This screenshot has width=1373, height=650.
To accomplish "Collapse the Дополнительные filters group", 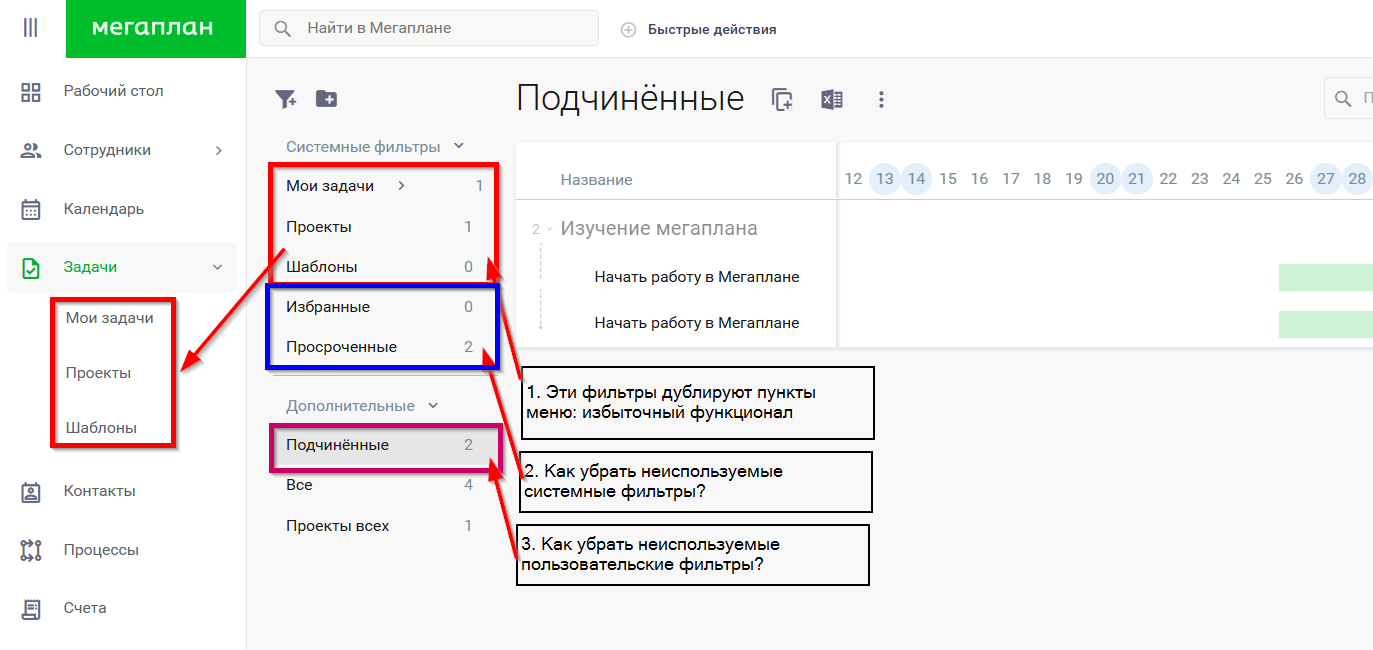I will [433, 406].
